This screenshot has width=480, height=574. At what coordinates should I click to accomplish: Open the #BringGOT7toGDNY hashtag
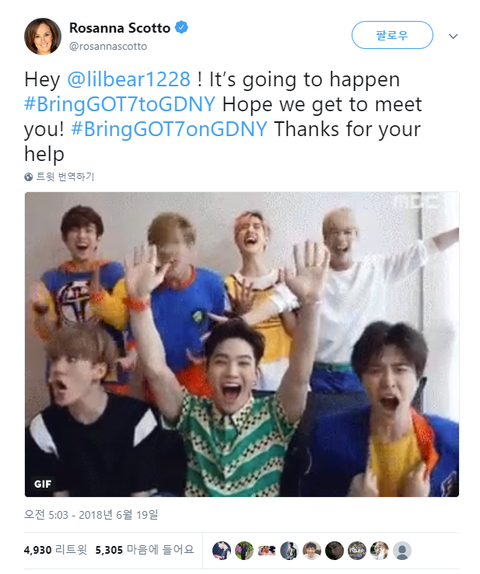120,104
